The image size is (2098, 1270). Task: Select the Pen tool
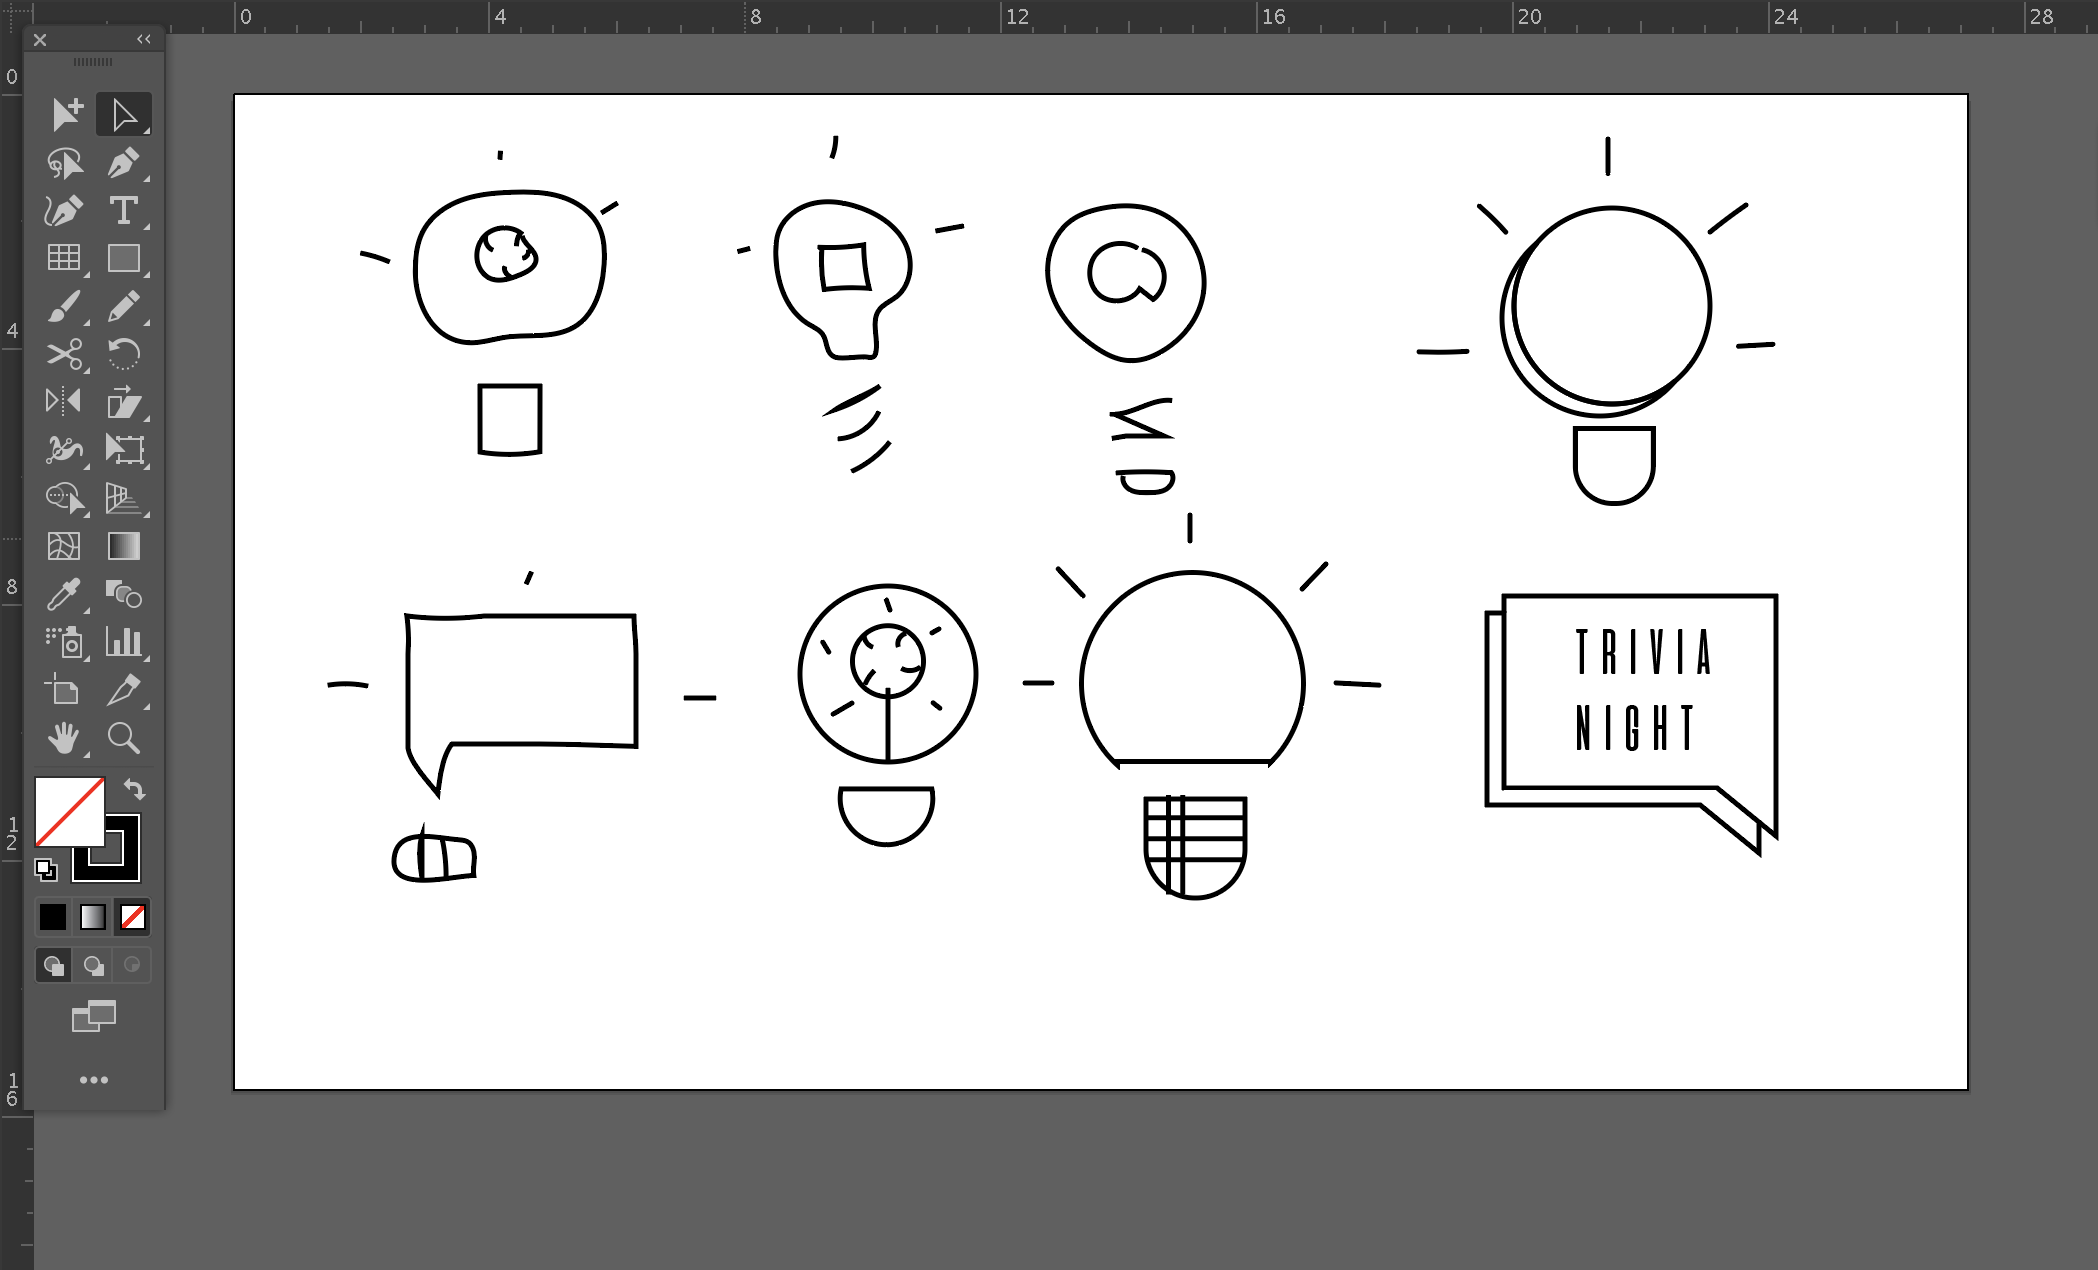tap(123, 163)
